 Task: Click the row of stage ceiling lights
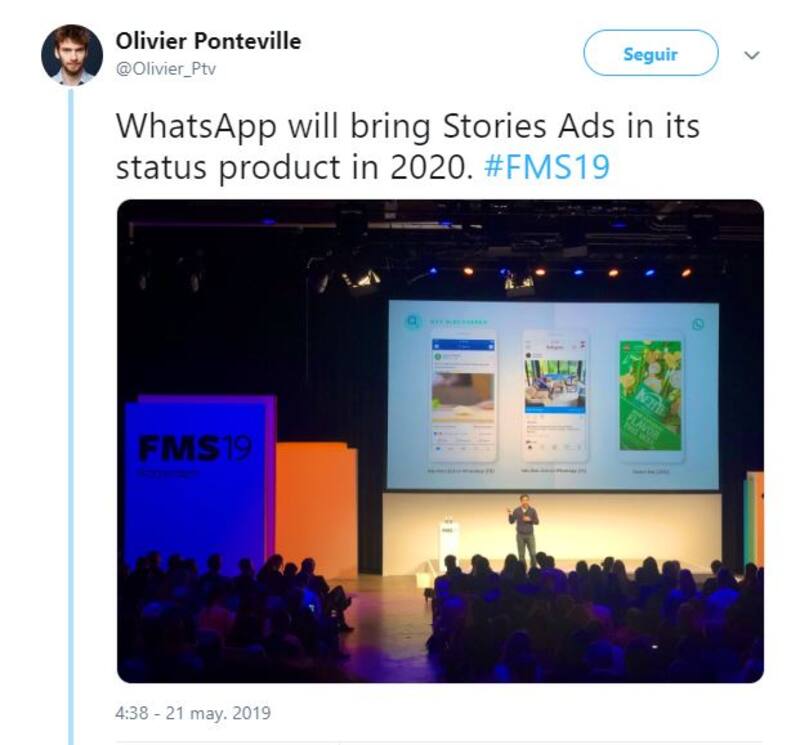click(560, 271)
